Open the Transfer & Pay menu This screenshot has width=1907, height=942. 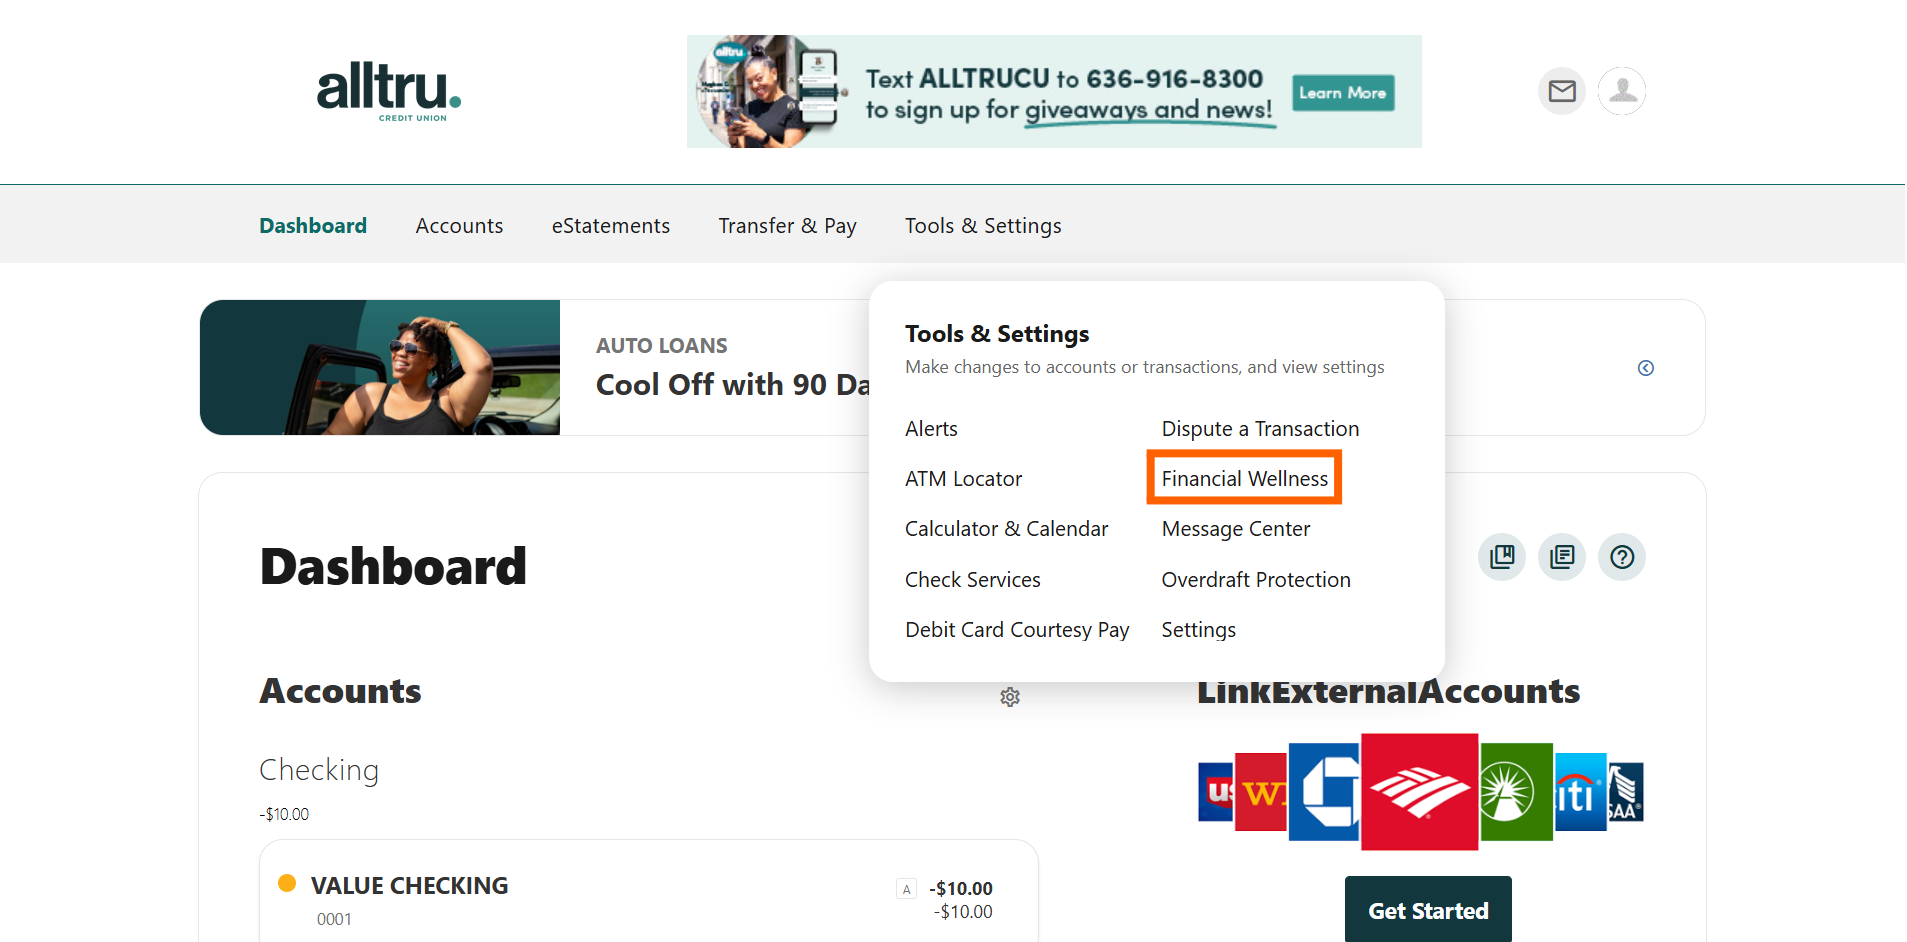[x=788, y=226]
